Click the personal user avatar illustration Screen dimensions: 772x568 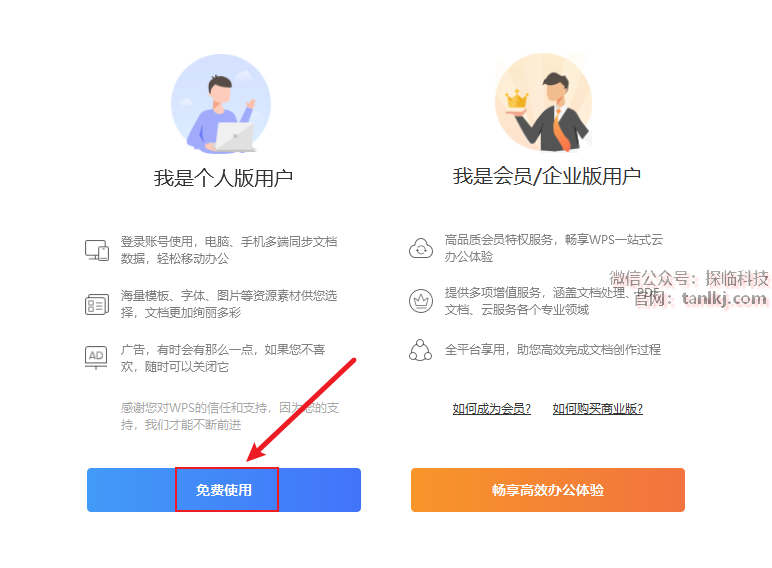click(x=221, y=104)
